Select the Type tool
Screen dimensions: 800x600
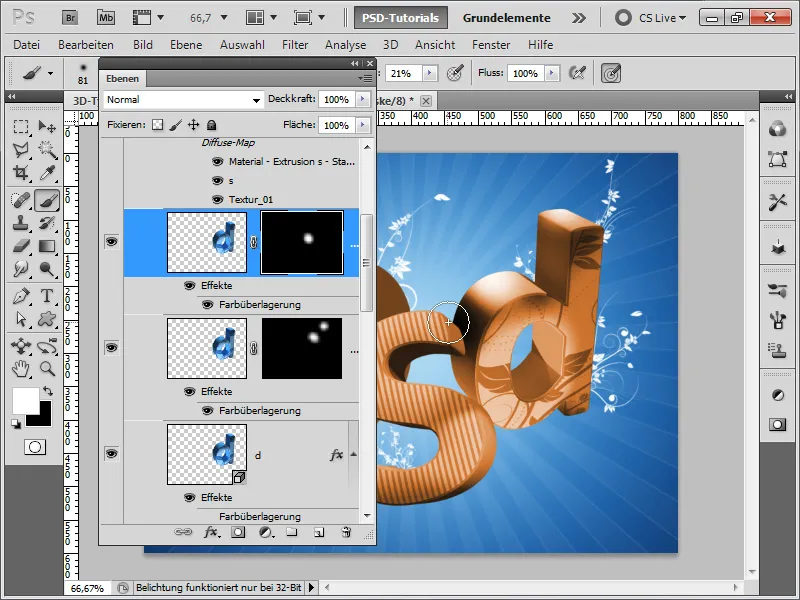[x=47, y=296]
